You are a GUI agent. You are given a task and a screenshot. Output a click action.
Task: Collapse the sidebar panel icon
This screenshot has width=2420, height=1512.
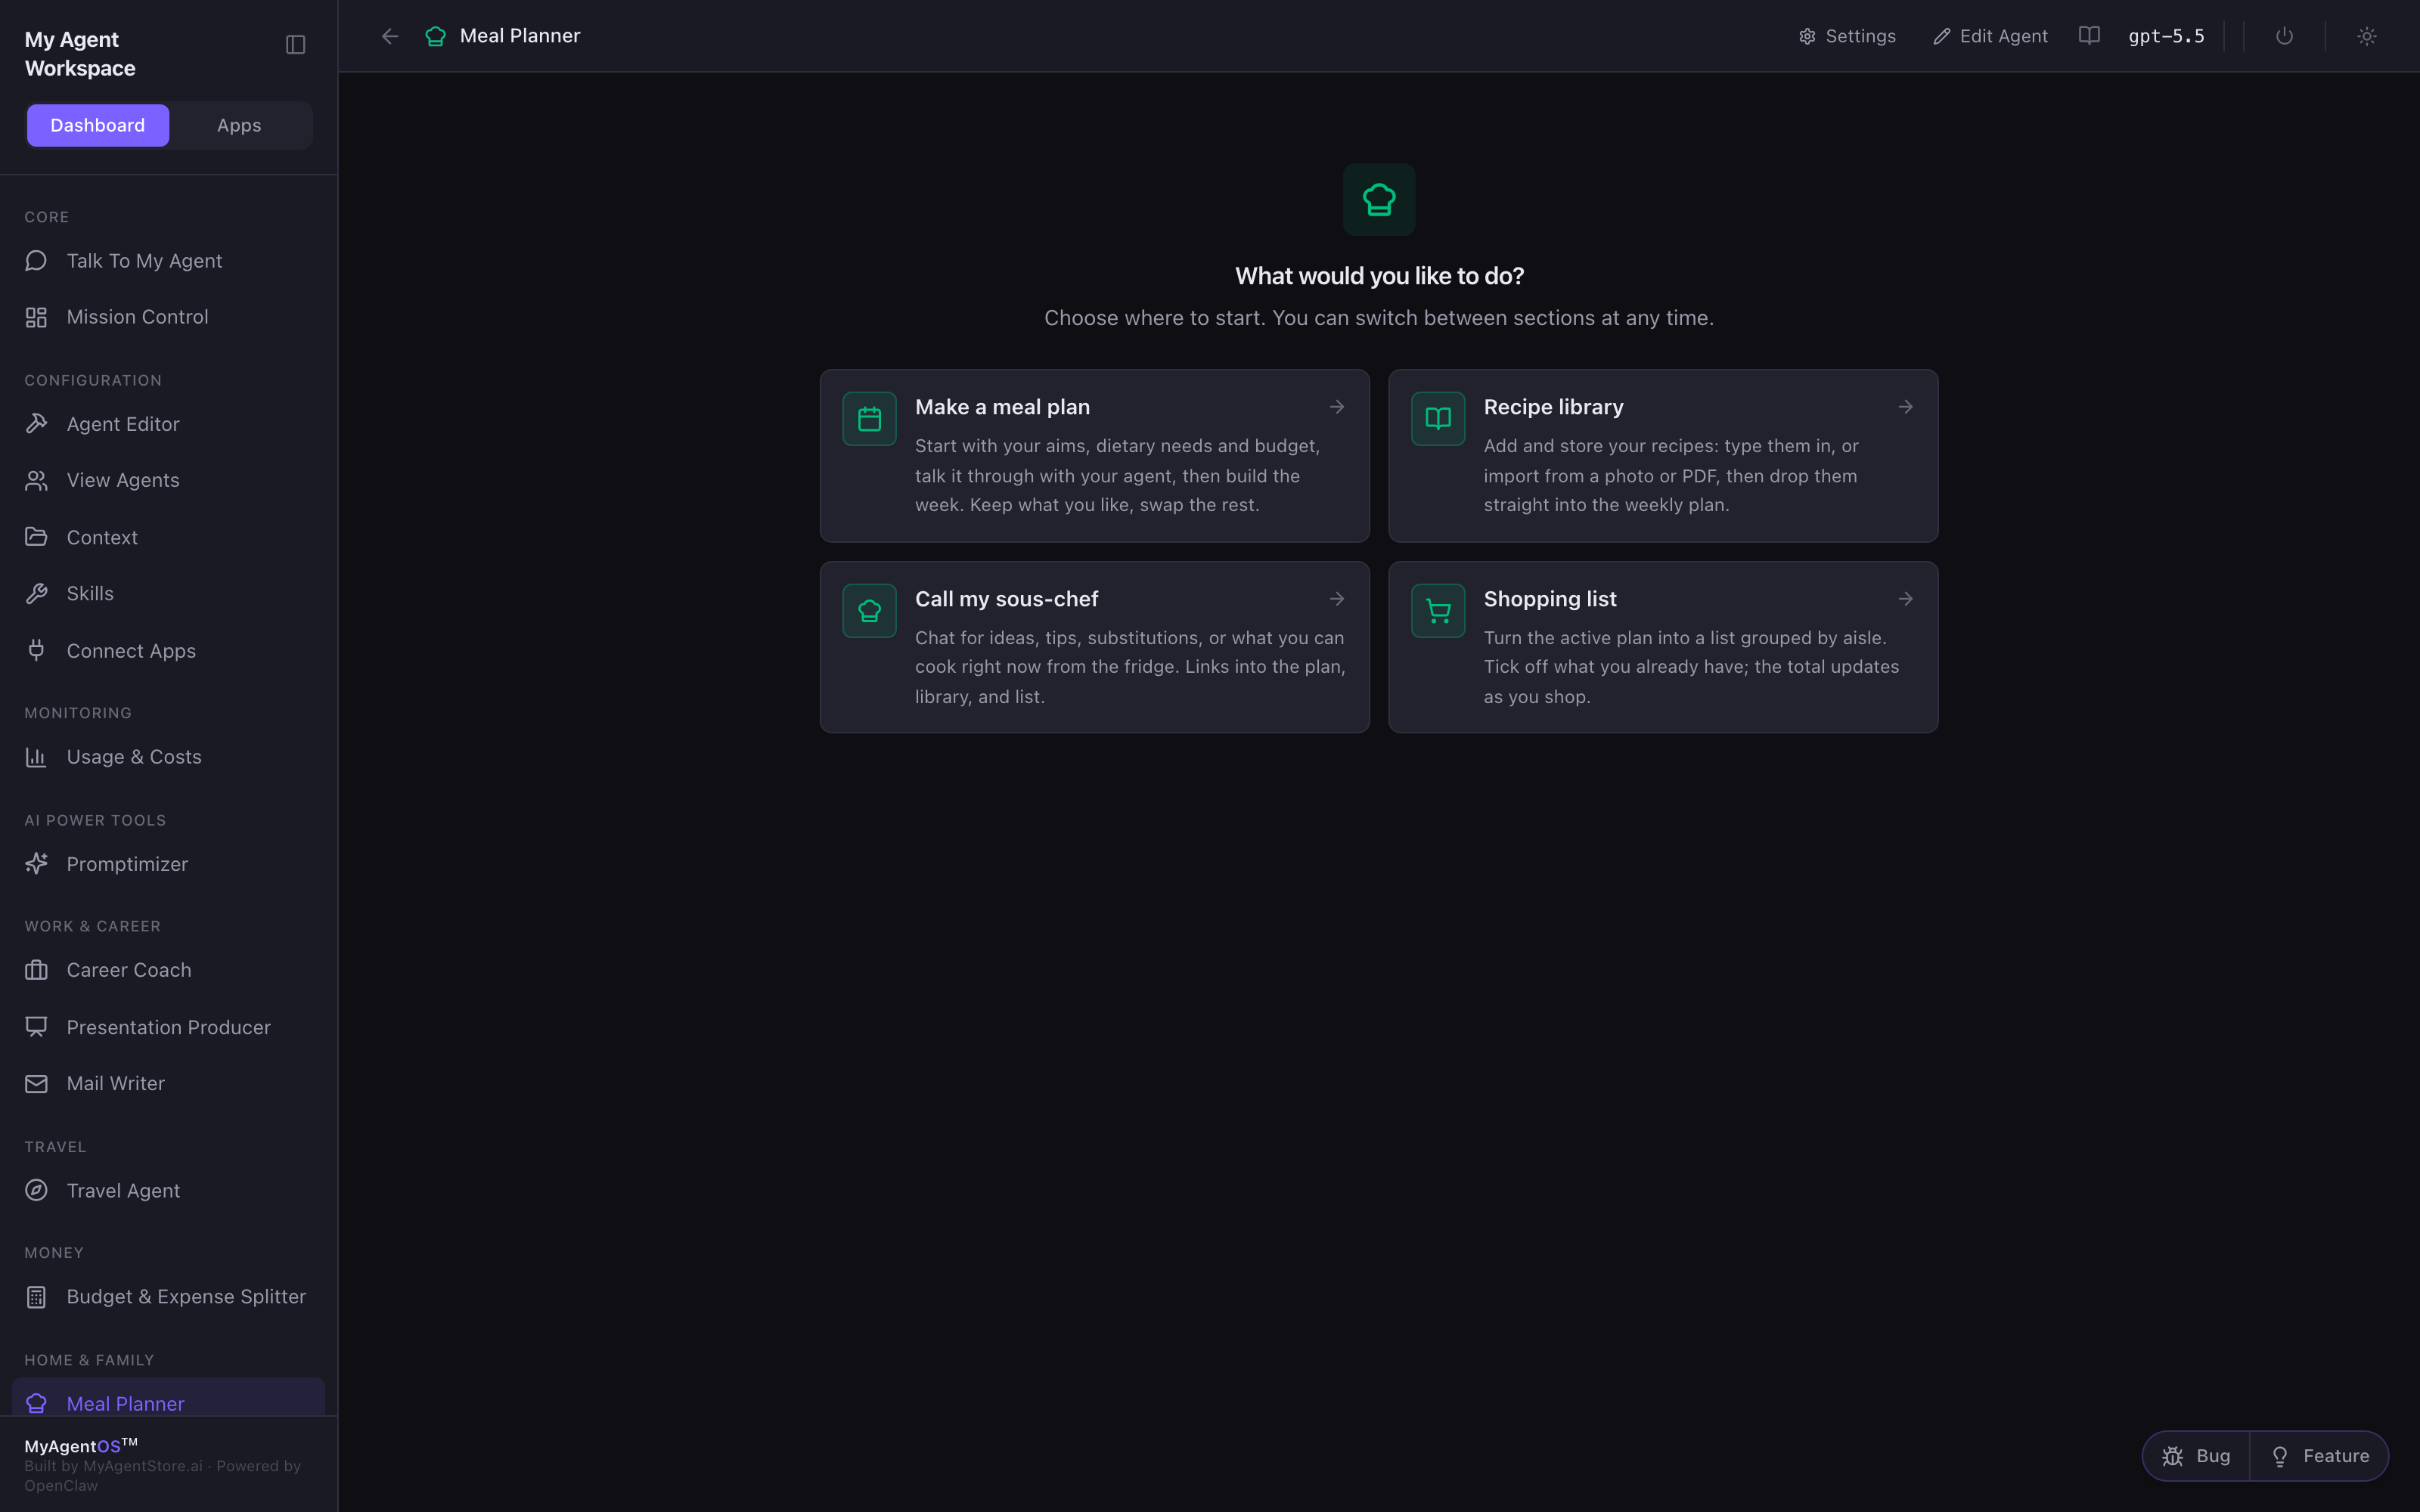click(295, 45)
